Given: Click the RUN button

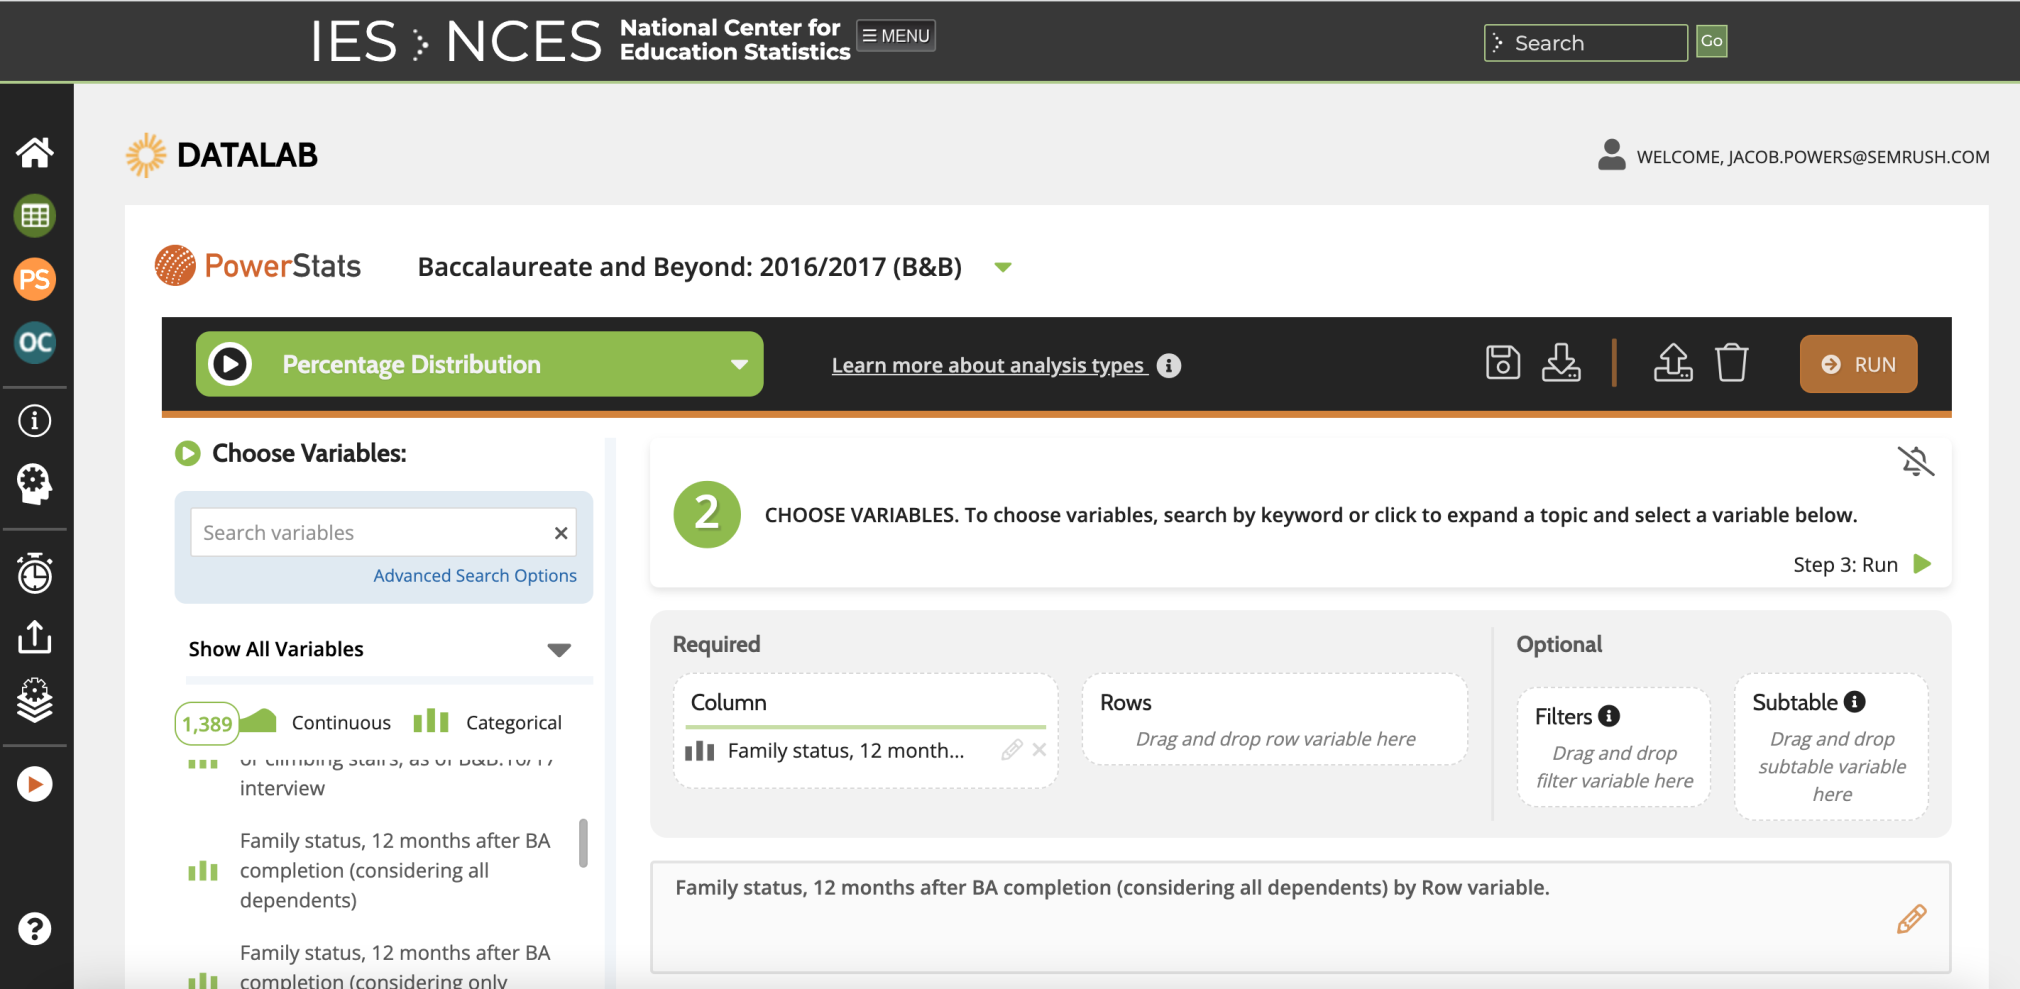Looking at the screenshot, I should (x=1859, y=364).
